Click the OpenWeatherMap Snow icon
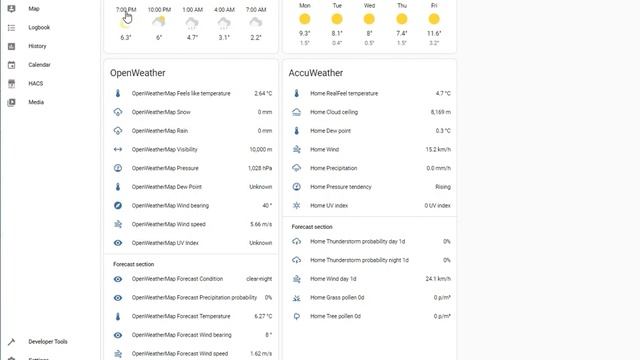The width and height of the screenshot is (640, 360). pyautogui.click(x=118, y=112)
